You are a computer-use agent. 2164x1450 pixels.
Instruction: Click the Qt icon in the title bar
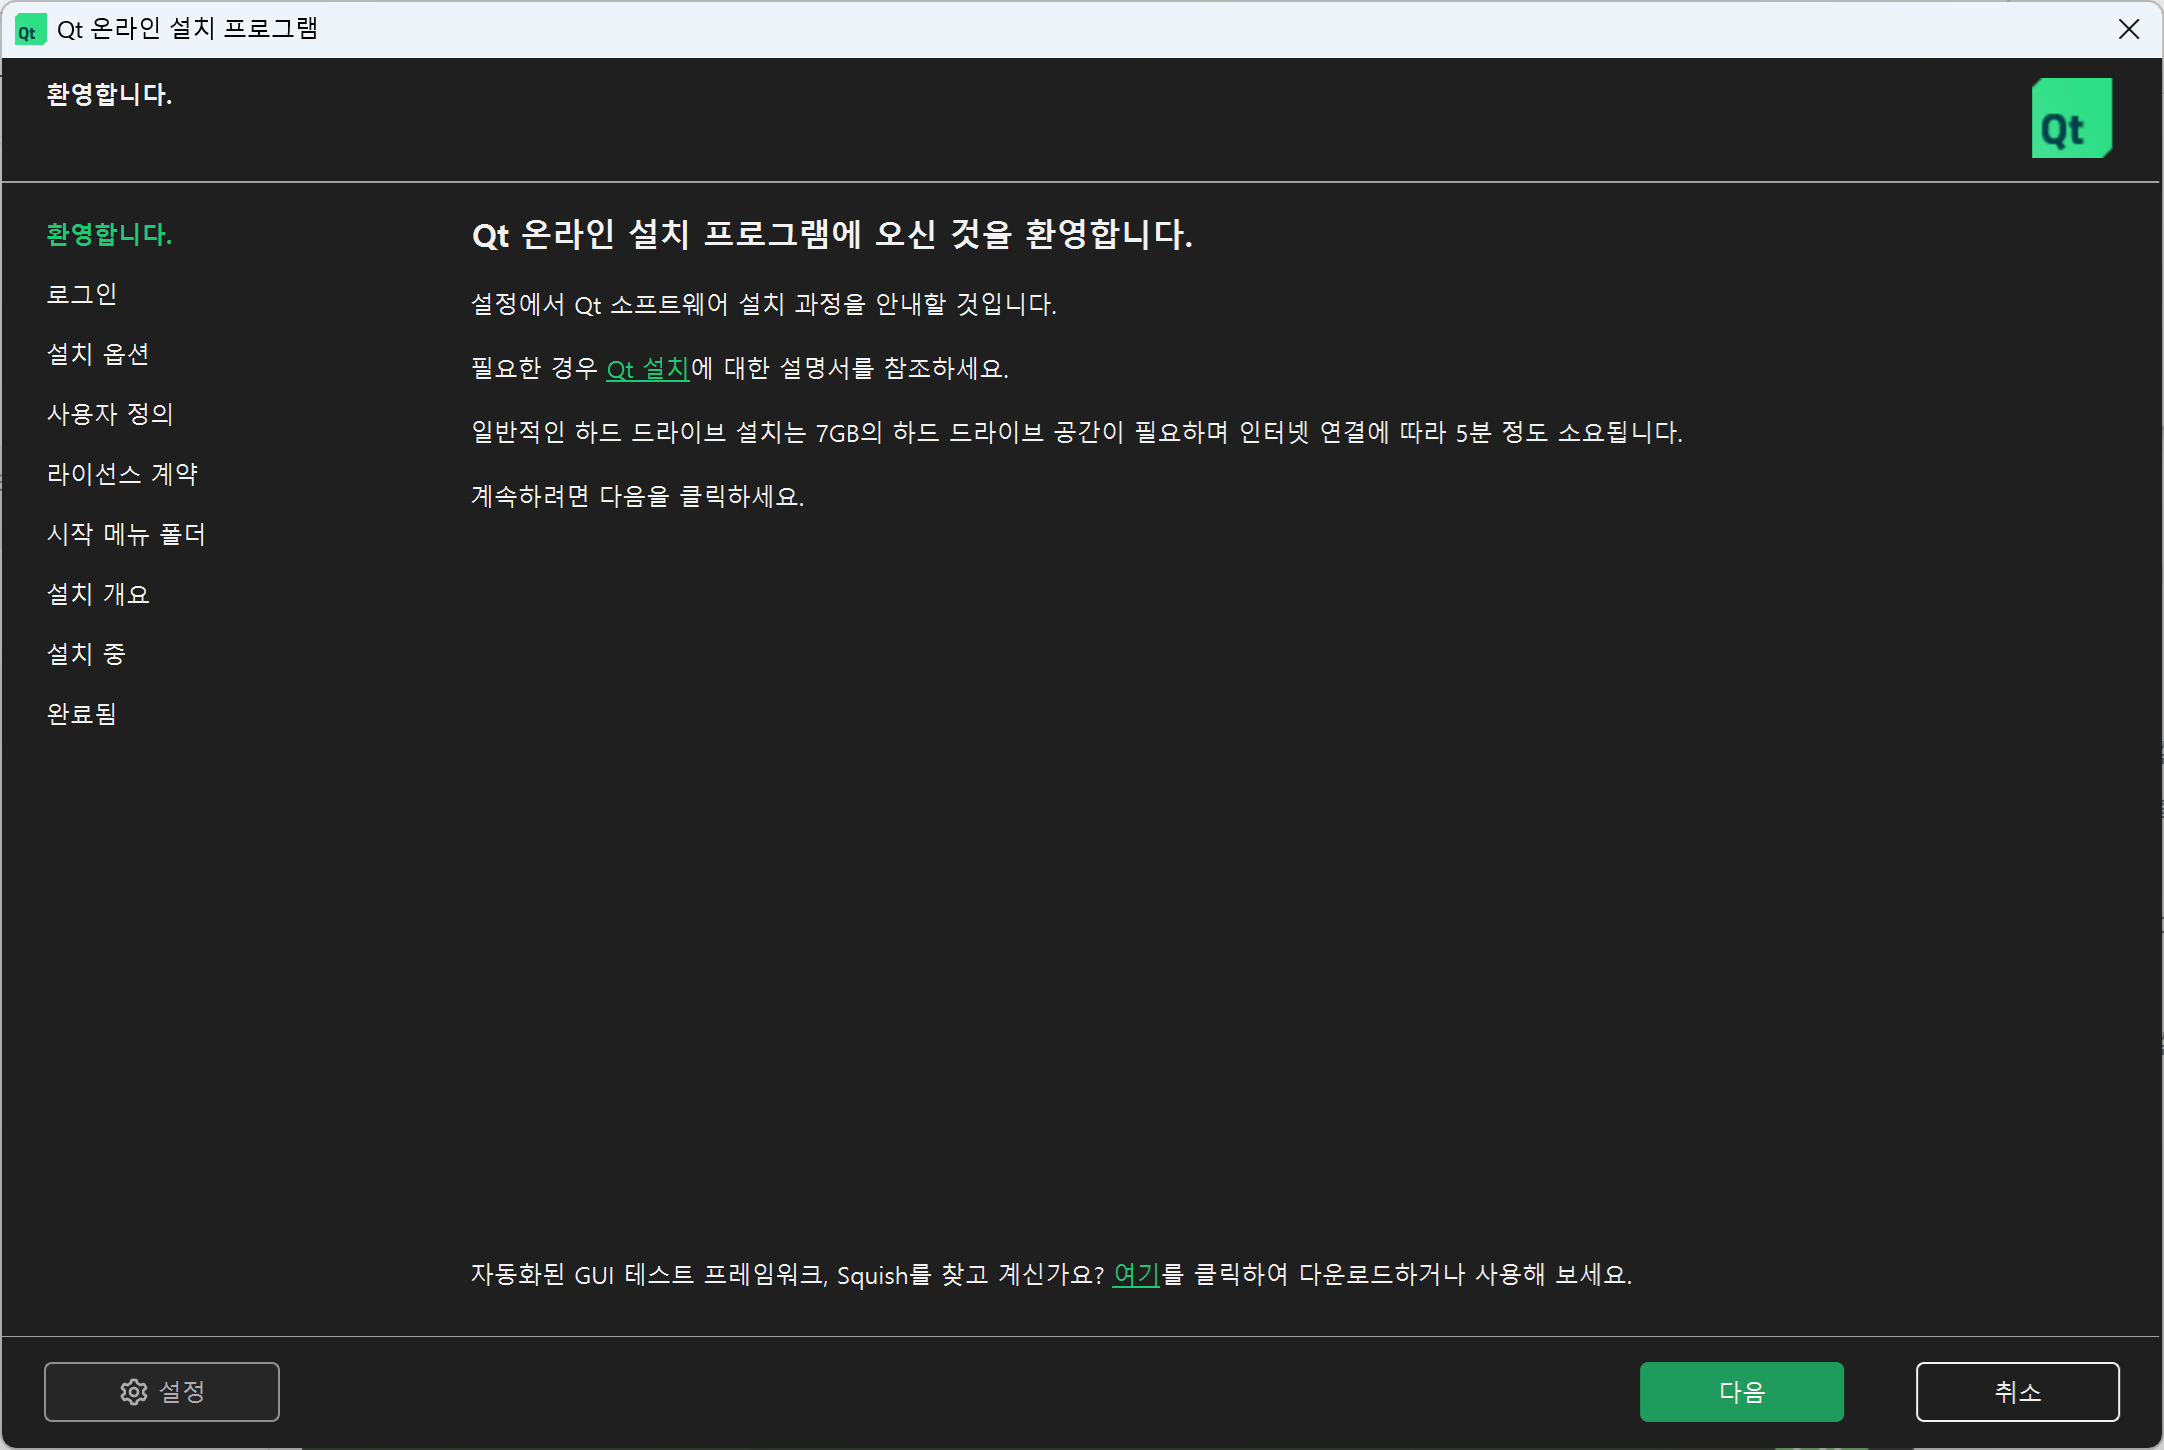point(30,29)
